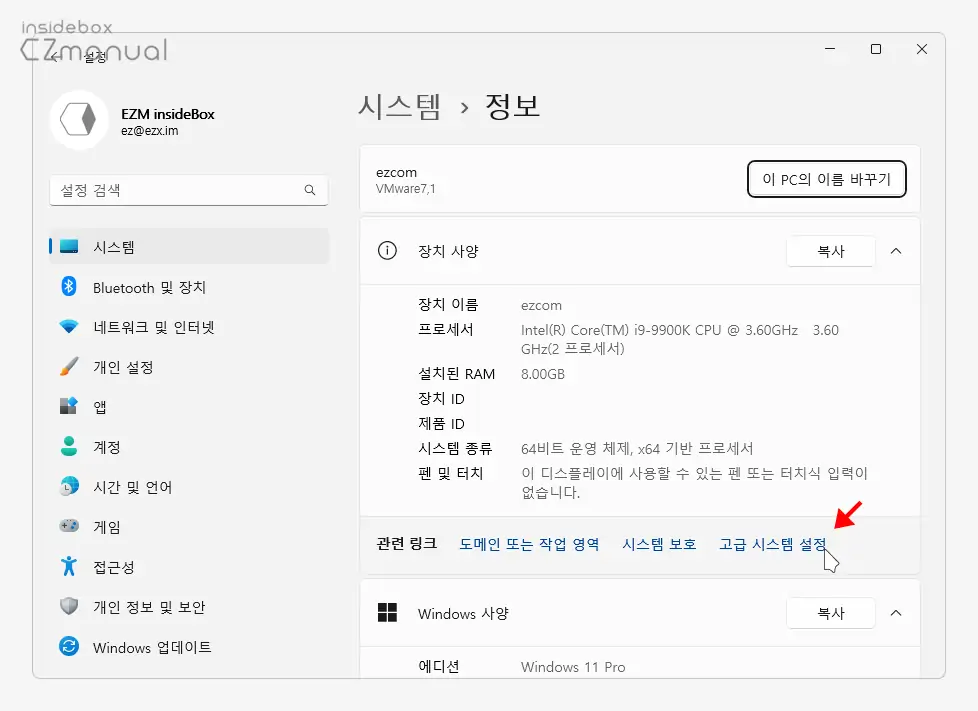Open 개인 설정 category
This screenshot has height=711, width=978.
(x=189, y=367)
